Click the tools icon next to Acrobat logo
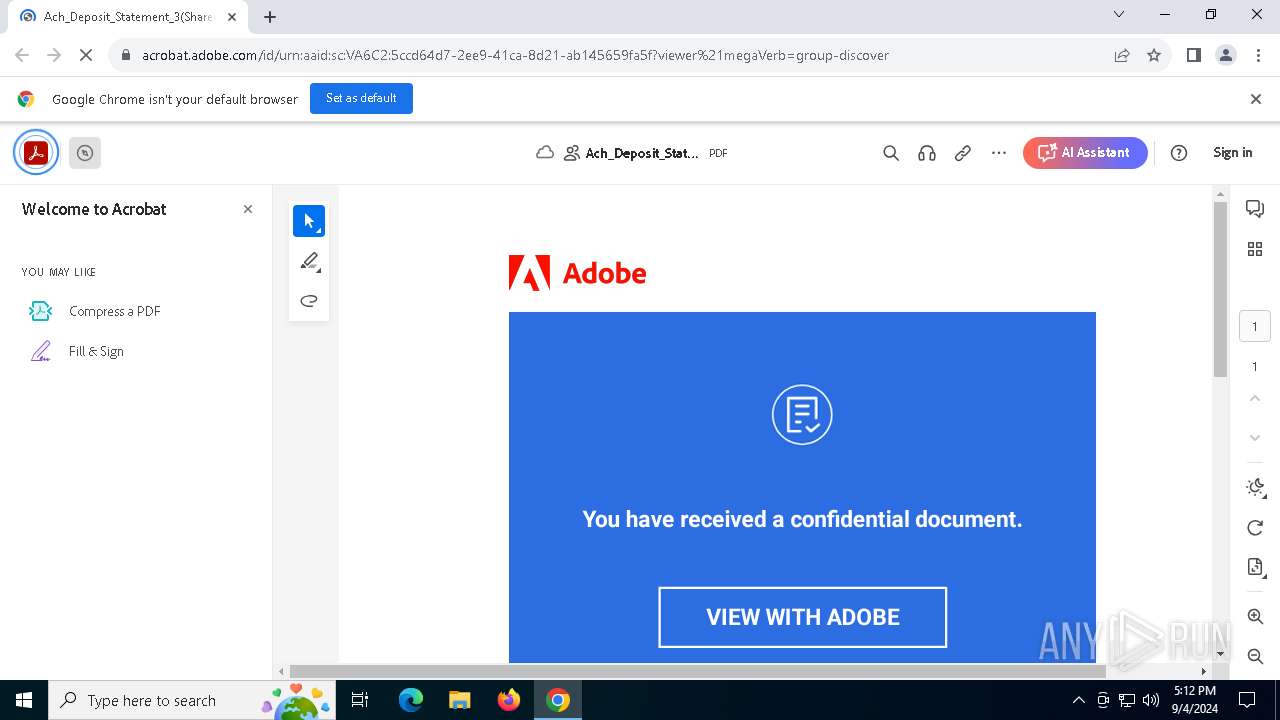Image resolution: width=1280 pixels, height=720 pixels. click(x=85, y=153)
